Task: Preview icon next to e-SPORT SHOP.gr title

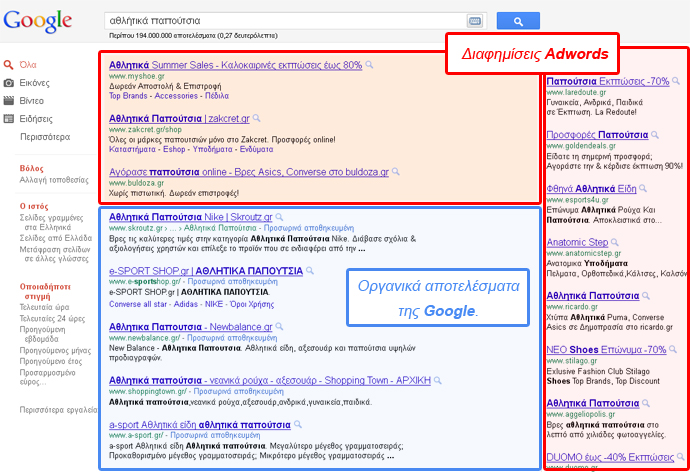Action: tap(310, 271)
